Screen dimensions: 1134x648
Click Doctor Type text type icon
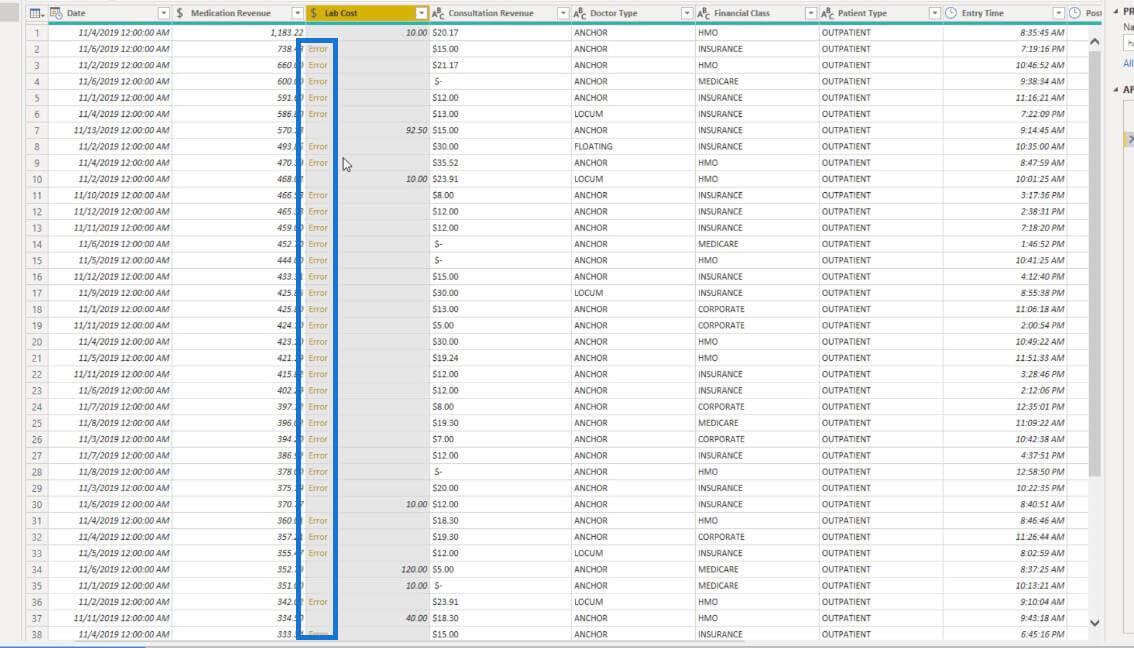pos(579,13)
